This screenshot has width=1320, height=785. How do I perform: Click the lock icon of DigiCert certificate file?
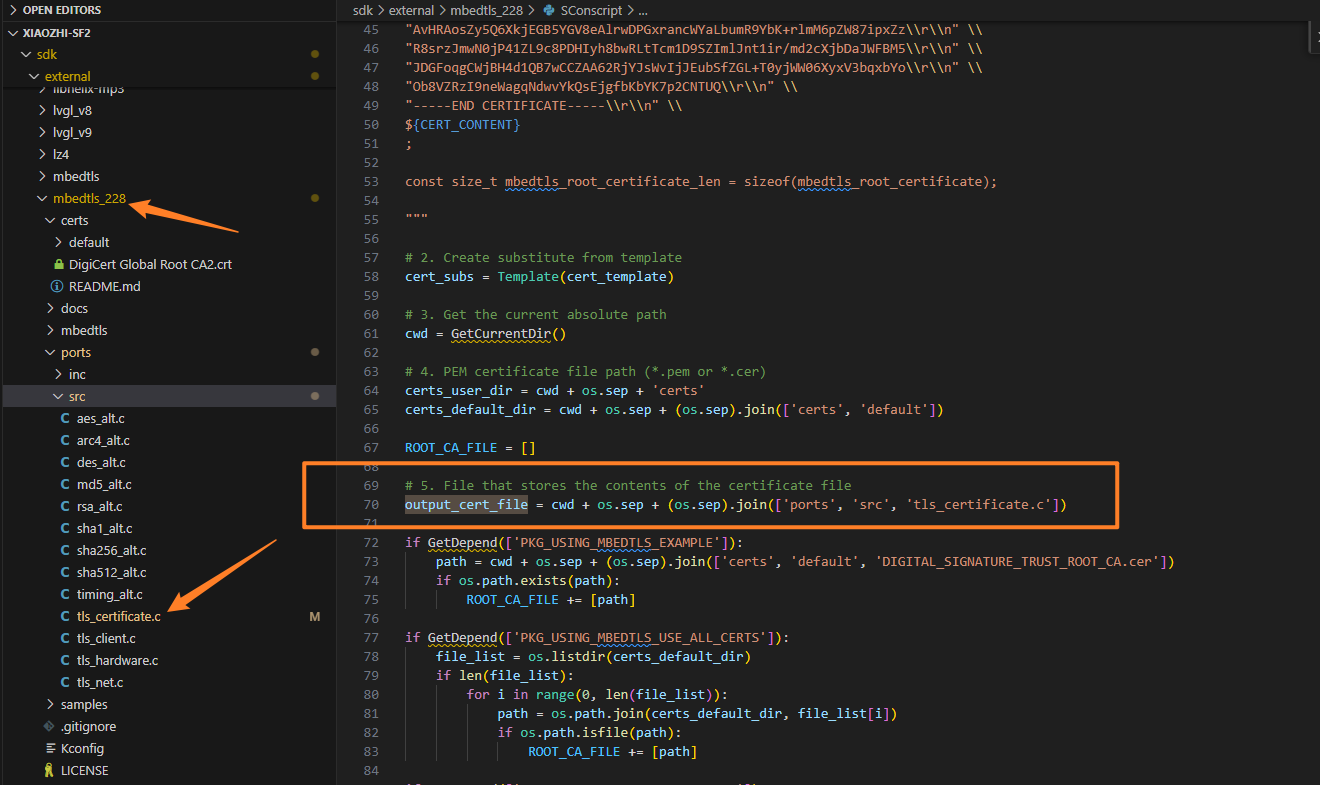[x=59, y=265]
